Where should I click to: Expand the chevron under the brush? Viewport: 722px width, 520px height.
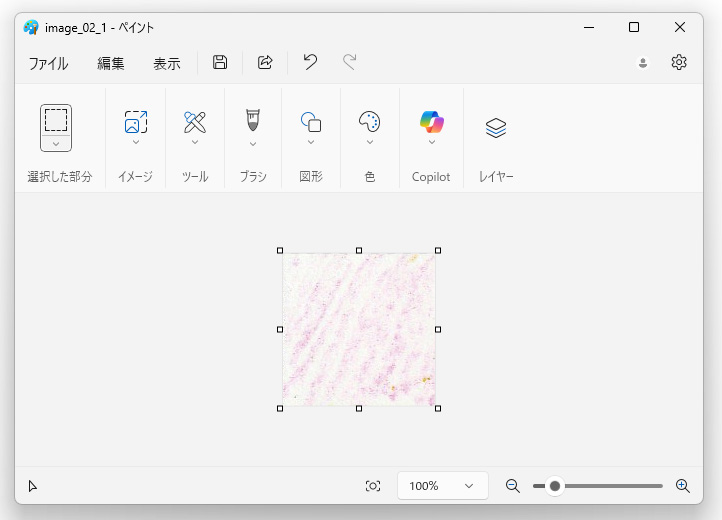(x=253, y=144)
